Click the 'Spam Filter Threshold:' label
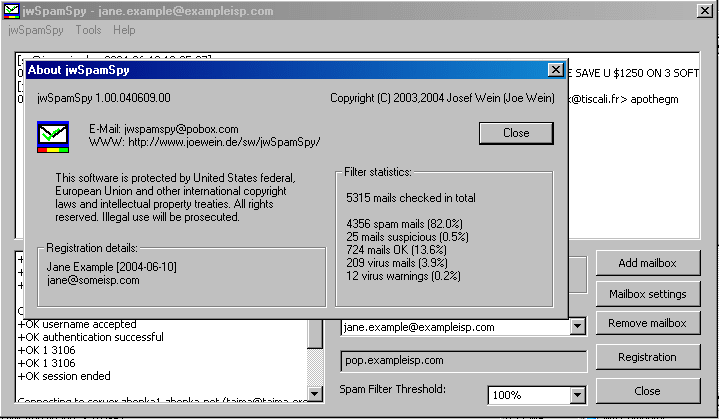 [393, 389]
